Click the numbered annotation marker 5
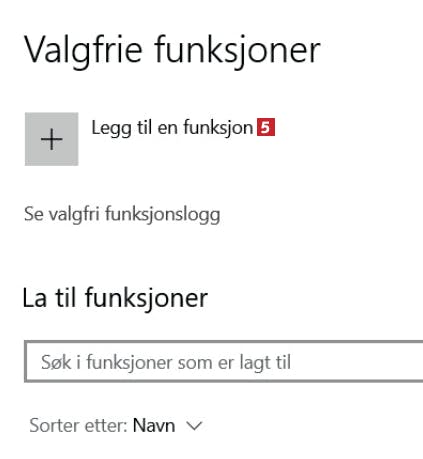Screen dimensions: 423x459 (266, 127)
